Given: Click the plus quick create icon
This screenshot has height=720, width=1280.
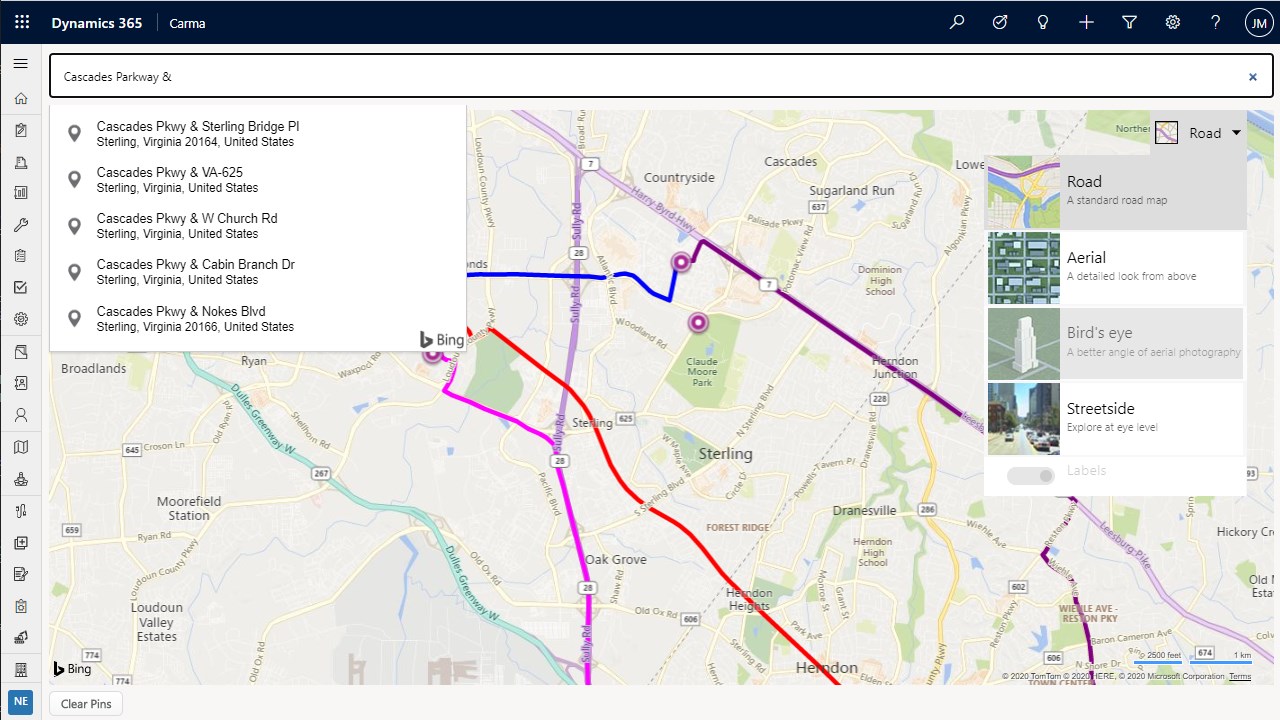Looking at the screenshot, I should (x=1087, y=22).
